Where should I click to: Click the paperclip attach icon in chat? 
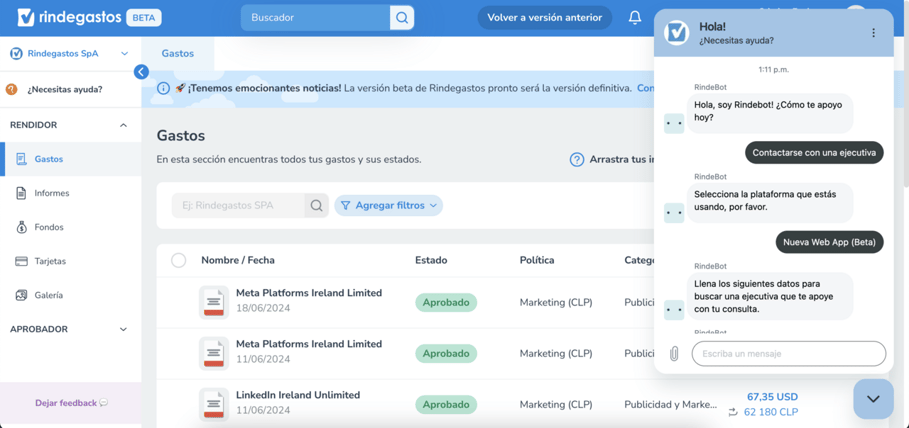coord(674,353)
